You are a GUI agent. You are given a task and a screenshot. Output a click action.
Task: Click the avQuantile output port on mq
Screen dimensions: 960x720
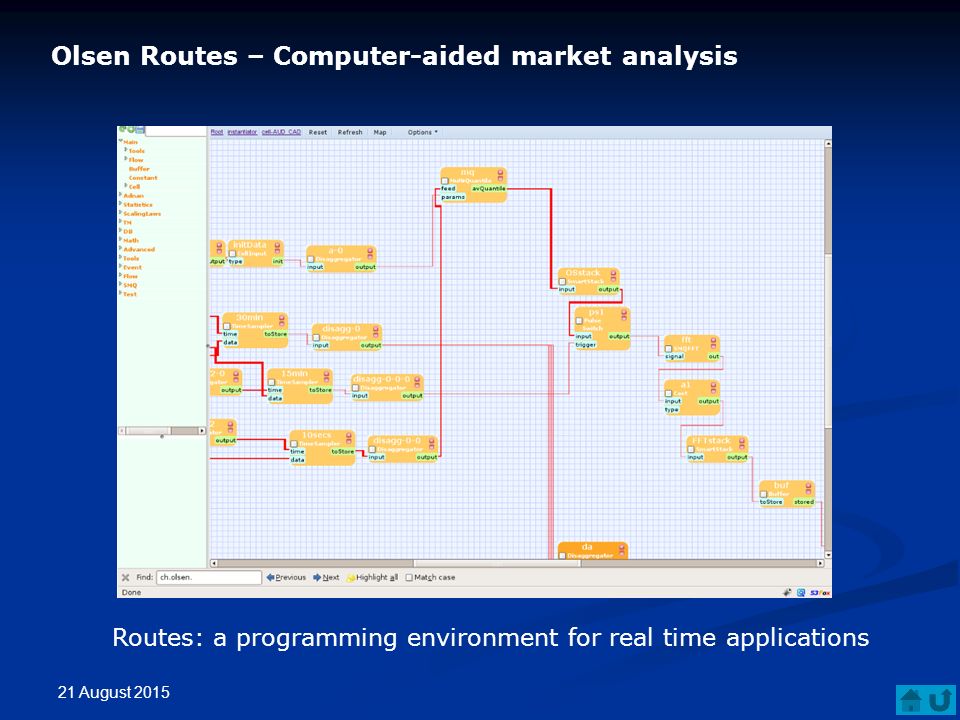pos(489,189)
